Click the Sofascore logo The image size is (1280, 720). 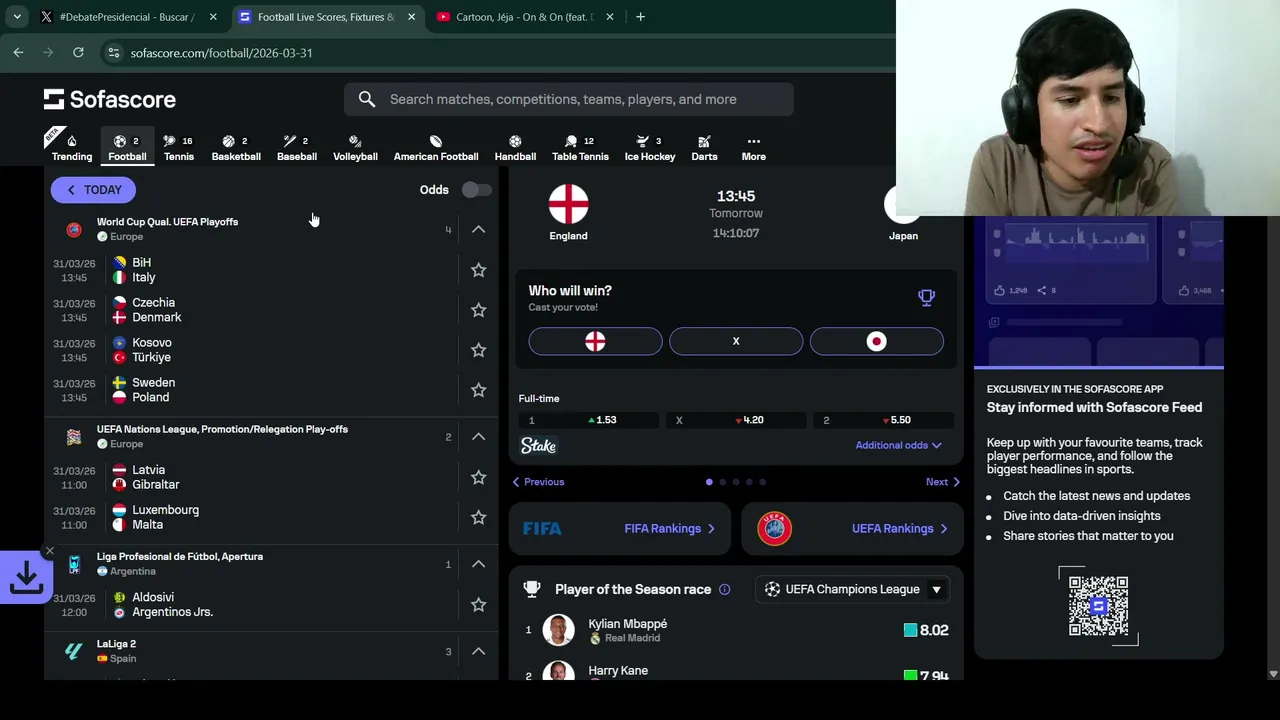110,99
